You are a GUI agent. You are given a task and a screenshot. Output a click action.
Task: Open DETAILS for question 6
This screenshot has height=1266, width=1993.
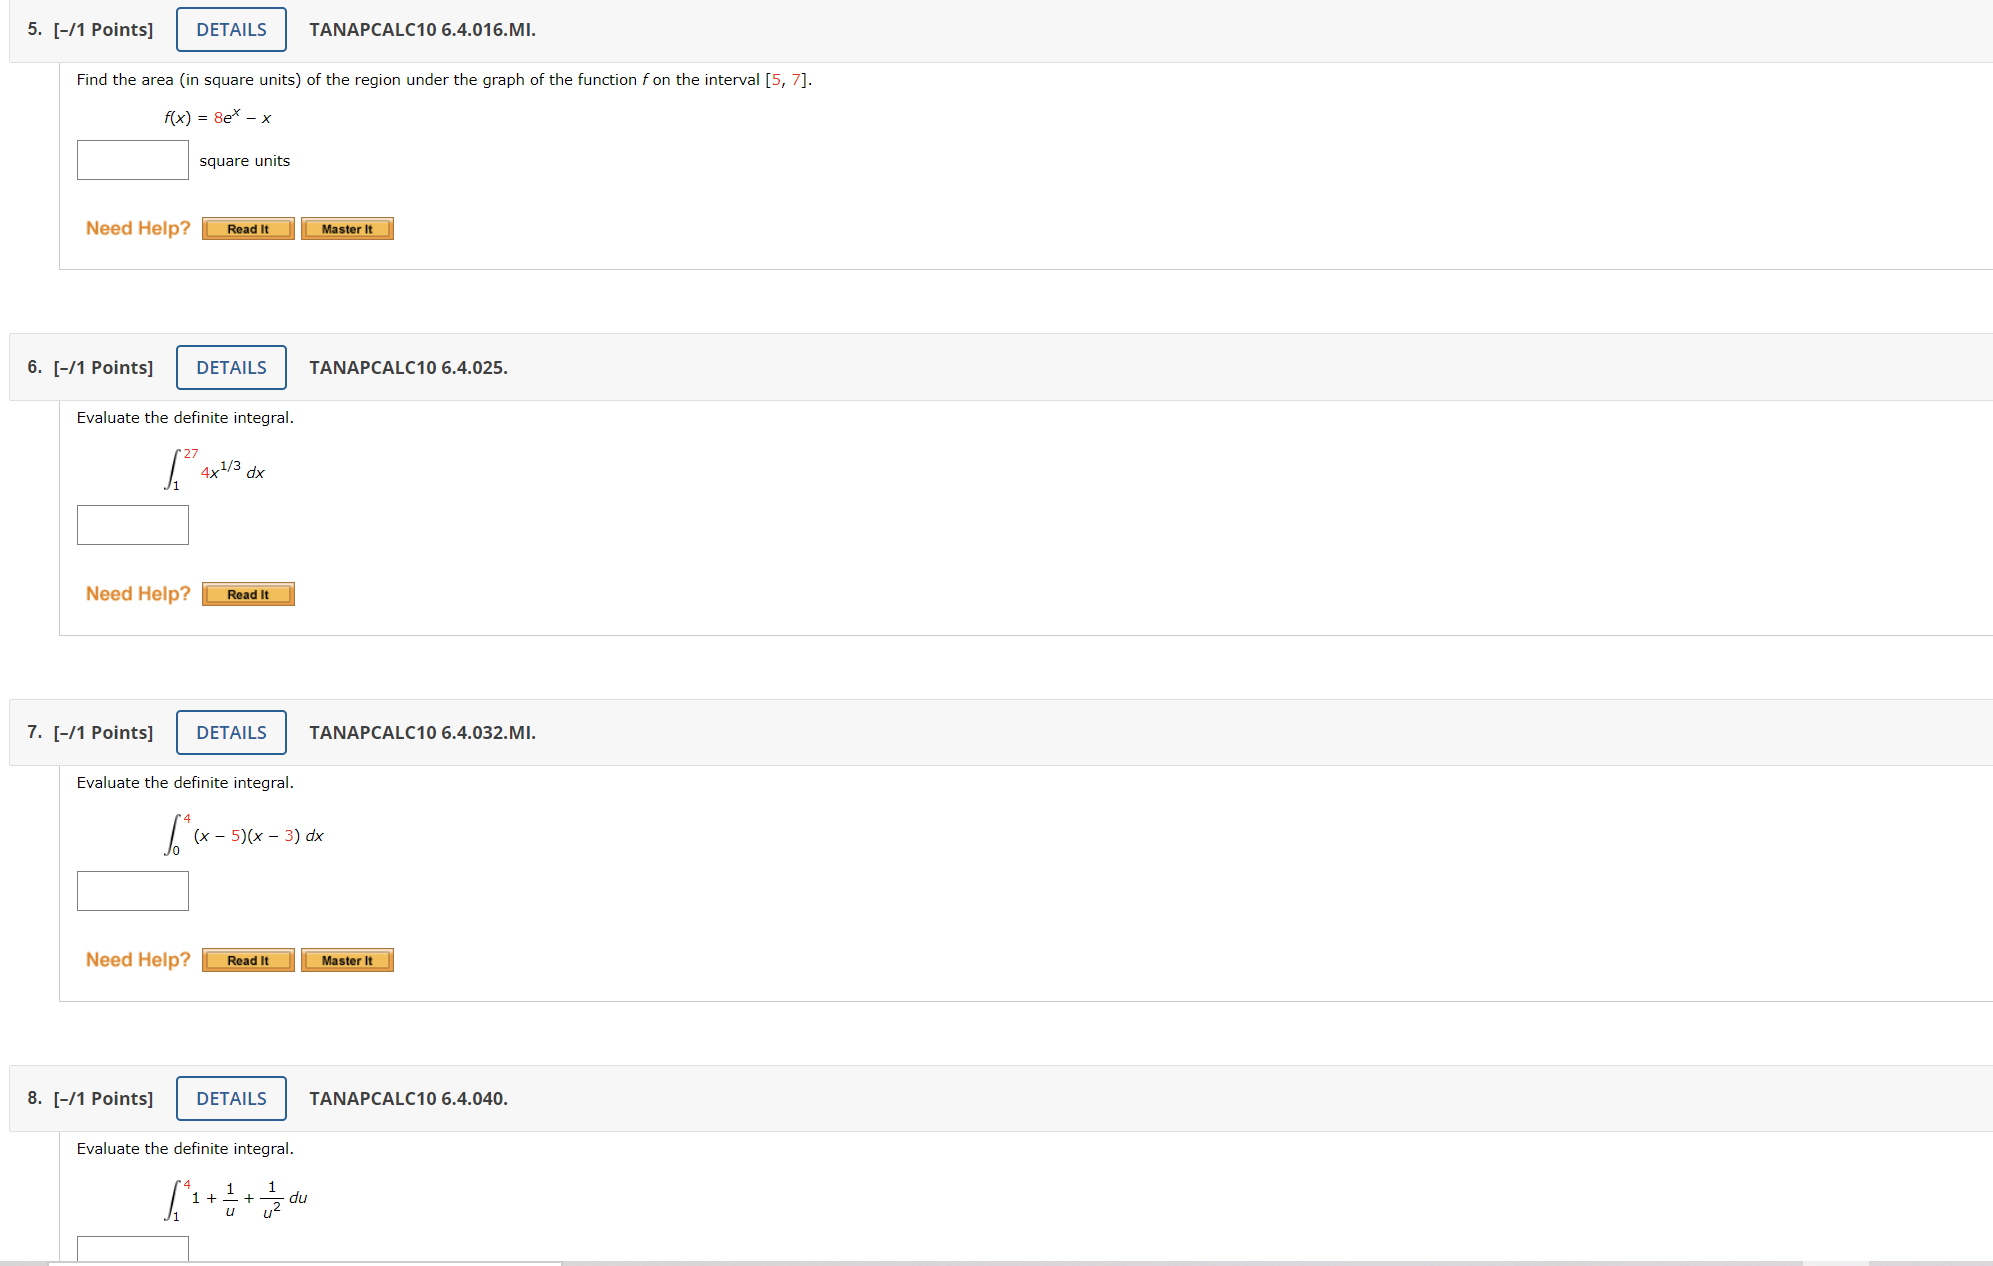click(231, 368)
